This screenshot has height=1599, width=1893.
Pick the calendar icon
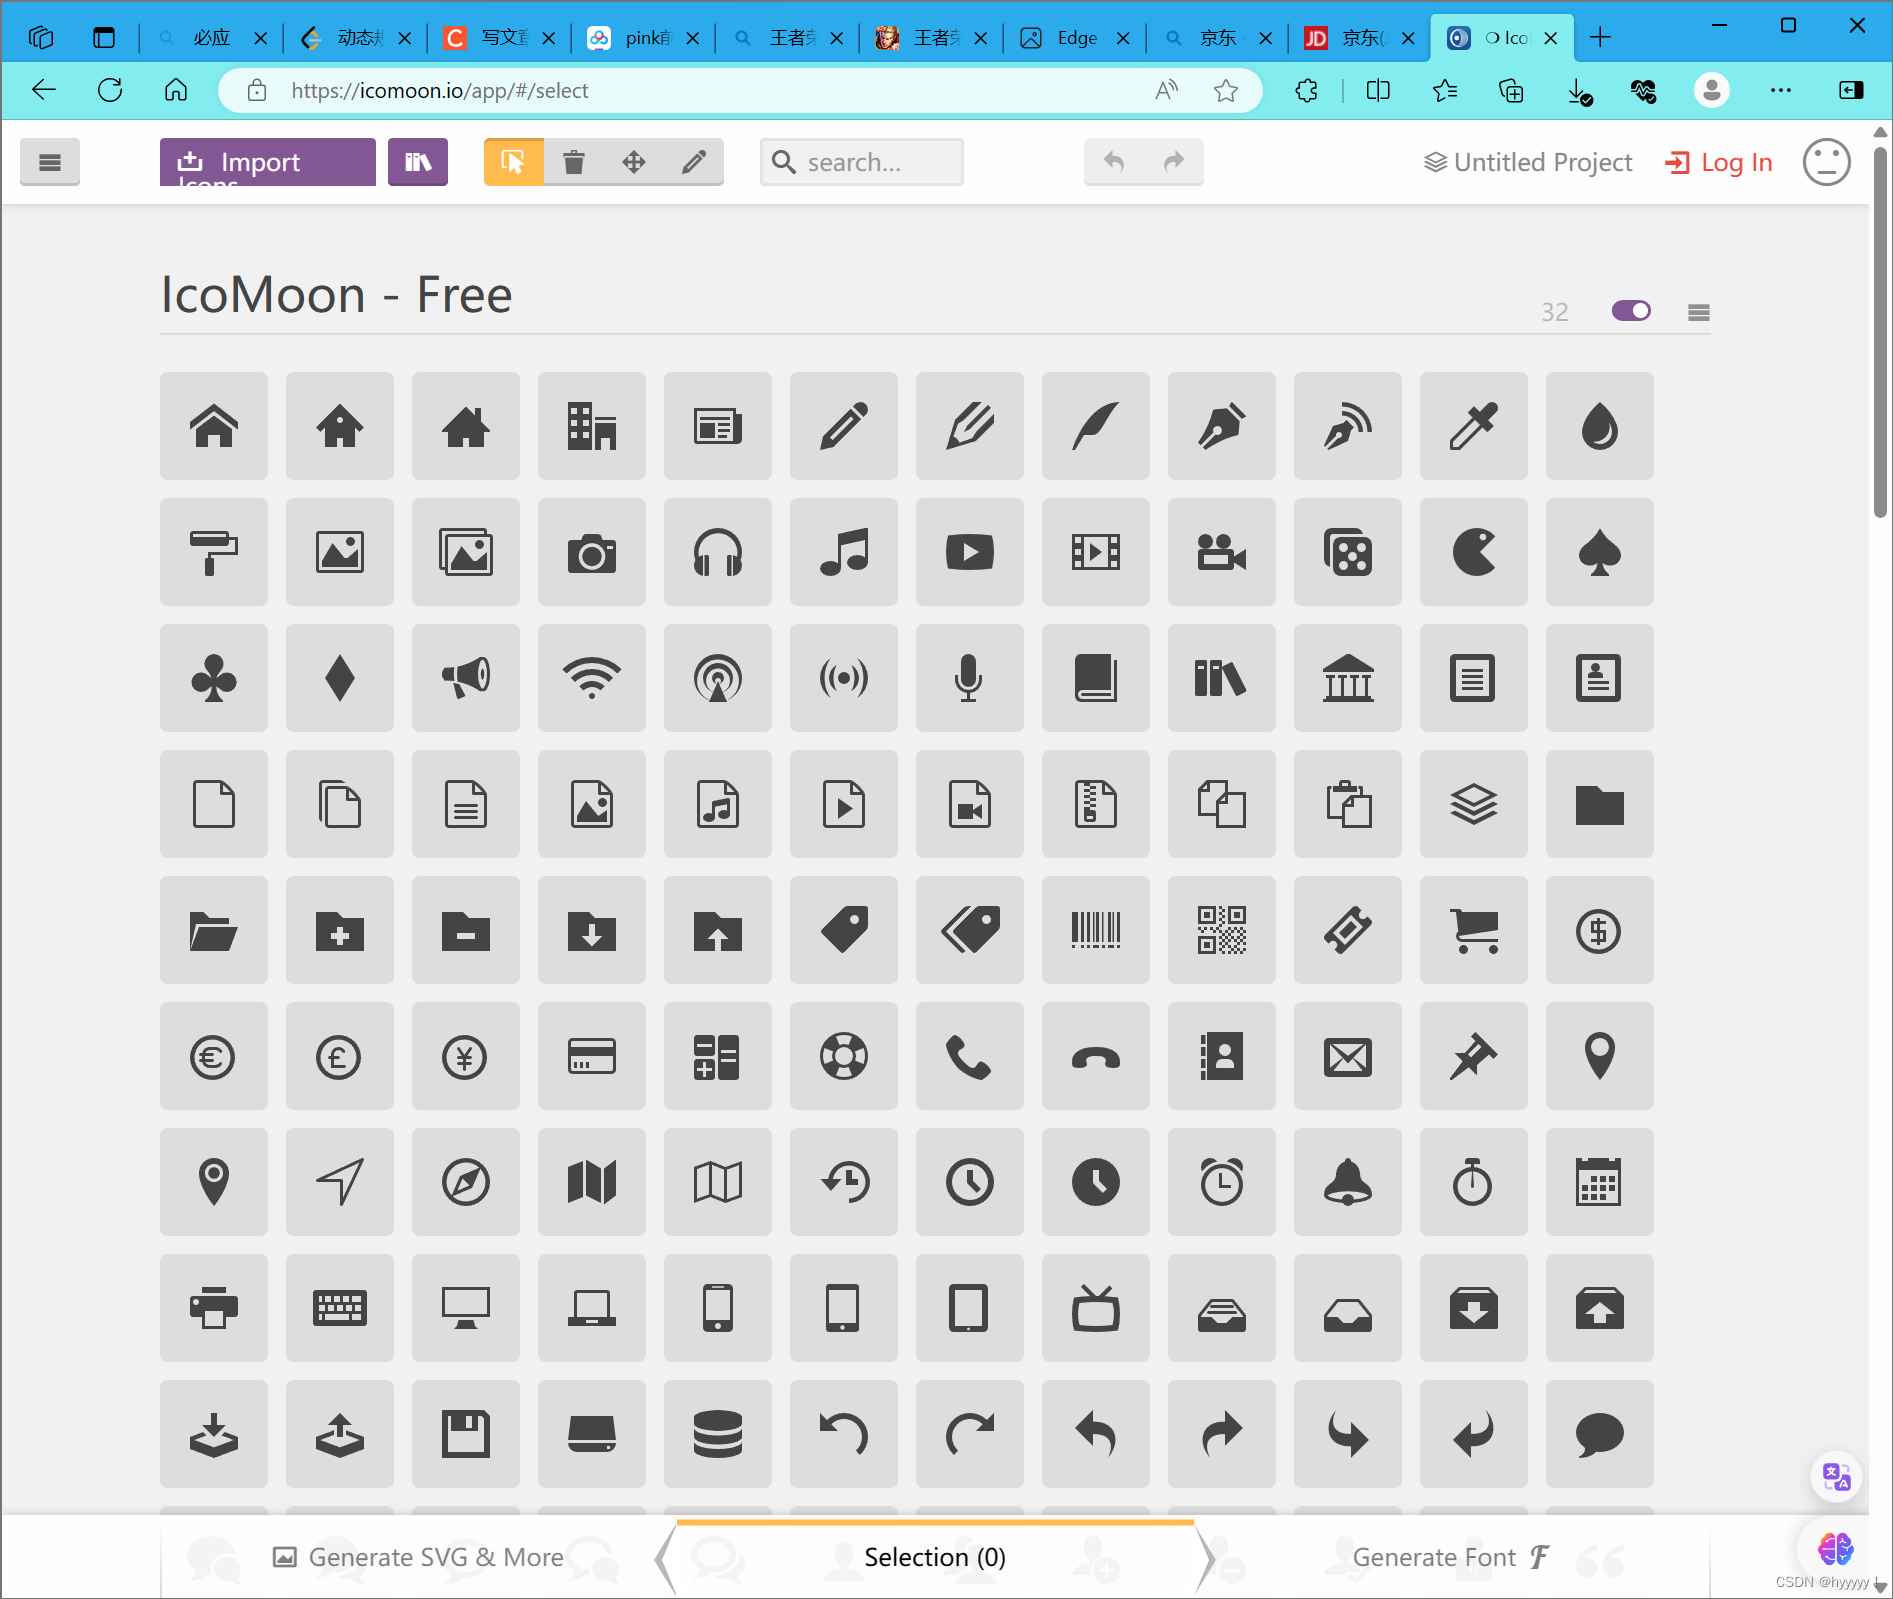point(1600,1182)
